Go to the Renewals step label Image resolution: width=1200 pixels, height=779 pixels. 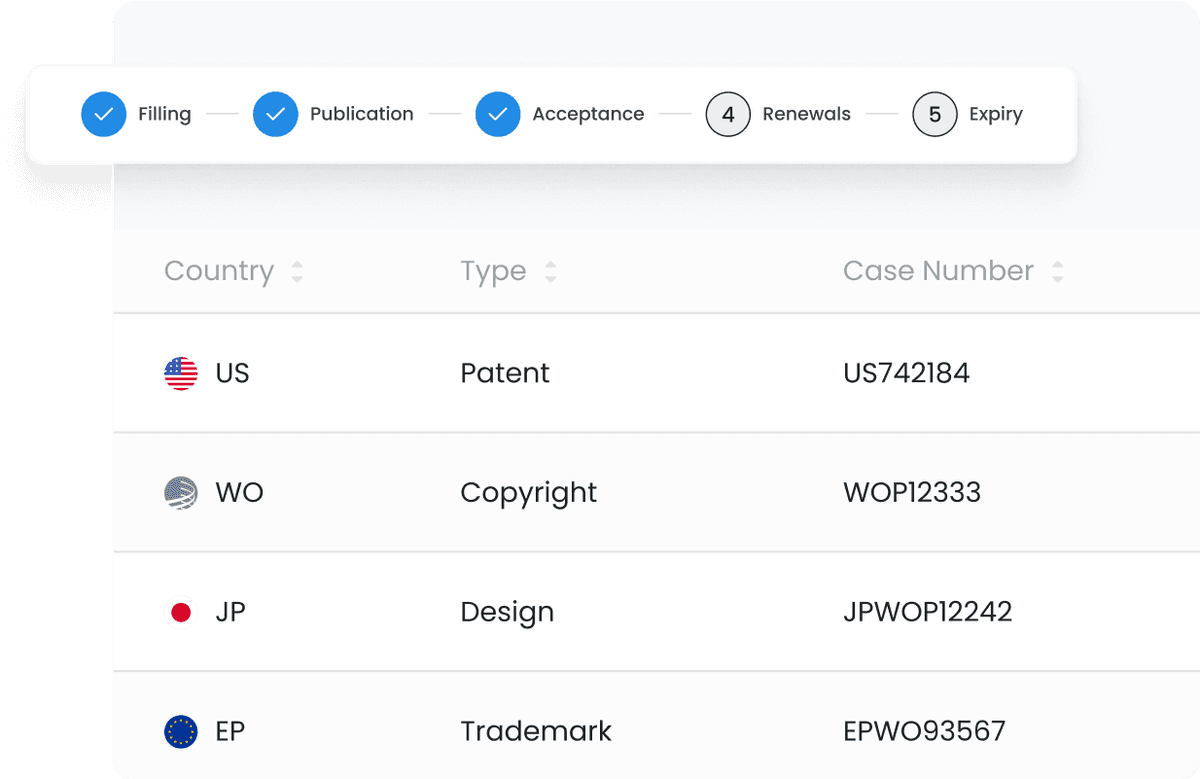(807, 114)
